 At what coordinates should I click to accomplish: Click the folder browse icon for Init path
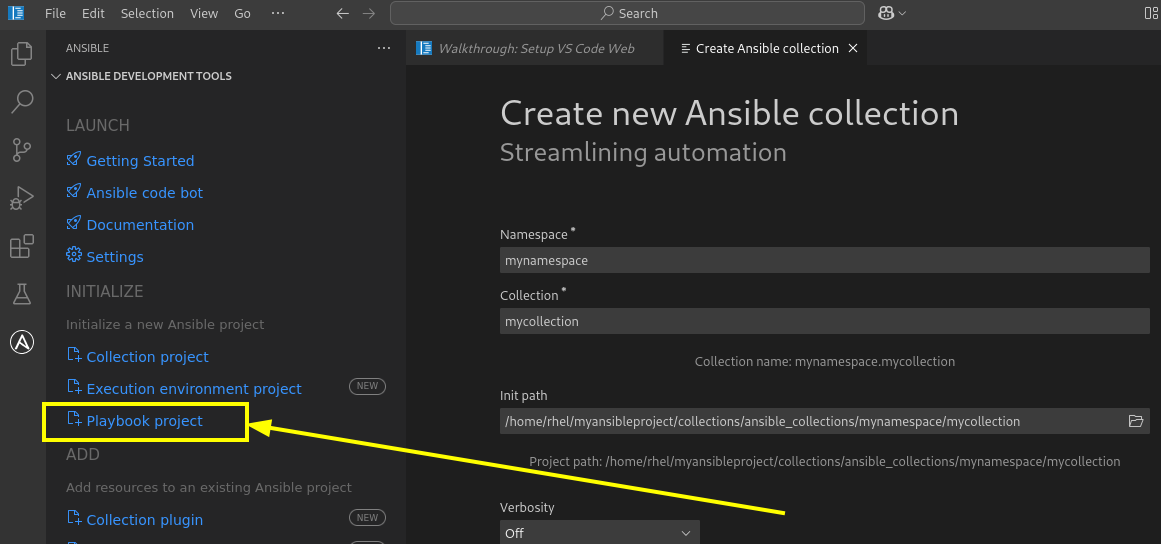[1136, 421]
